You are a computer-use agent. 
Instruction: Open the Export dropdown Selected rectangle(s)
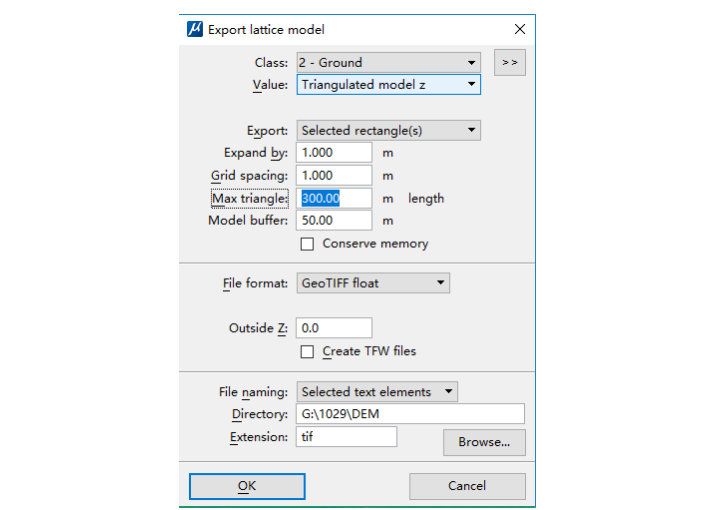tap(388, 130)
